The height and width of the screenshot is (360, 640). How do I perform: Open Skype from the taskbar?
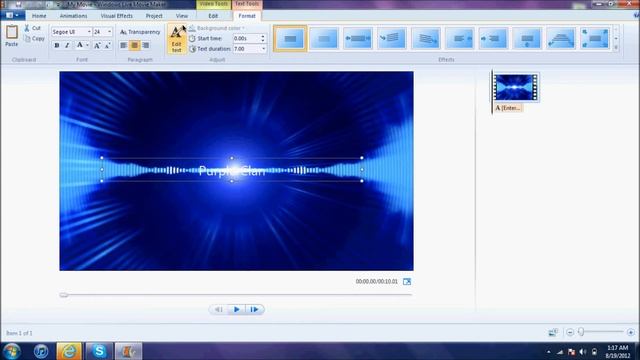(99, 351)
